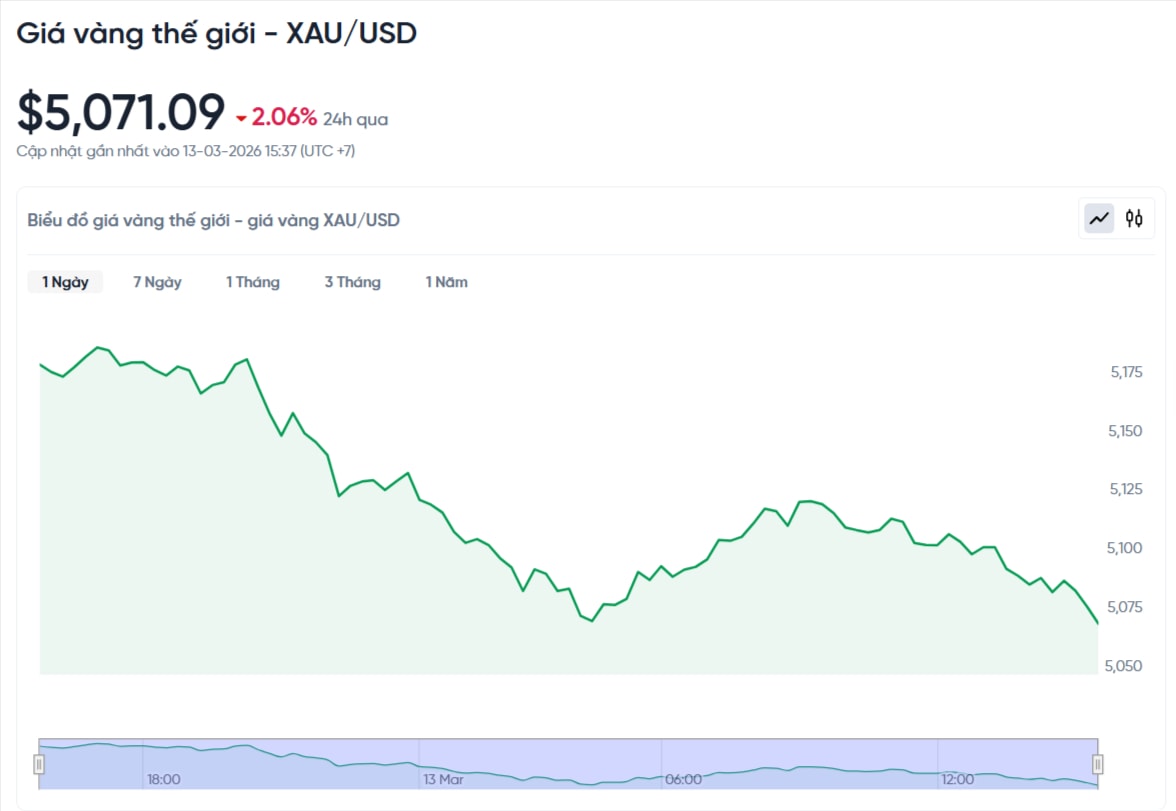
Task: Select the 1 Tháng time range
Action: point(253,281)
